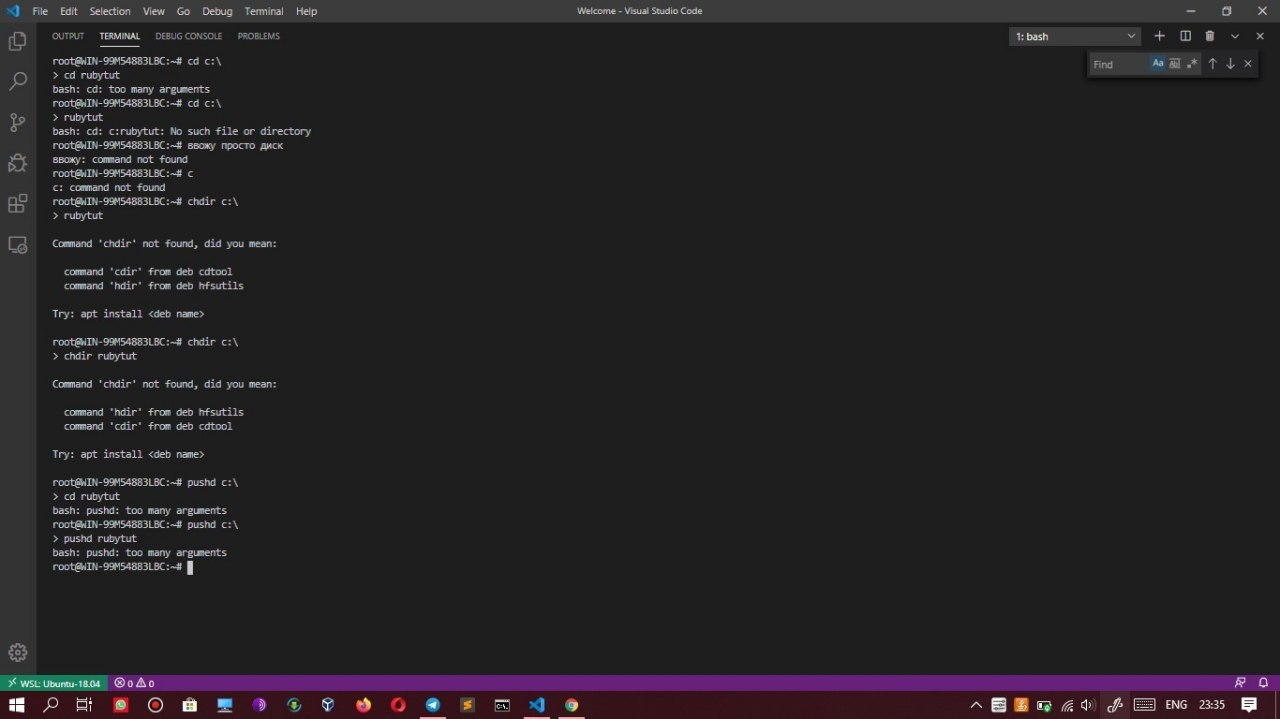Click the Visual Studio Code taskbar icon
The image size is (1280, 719).
537,705
